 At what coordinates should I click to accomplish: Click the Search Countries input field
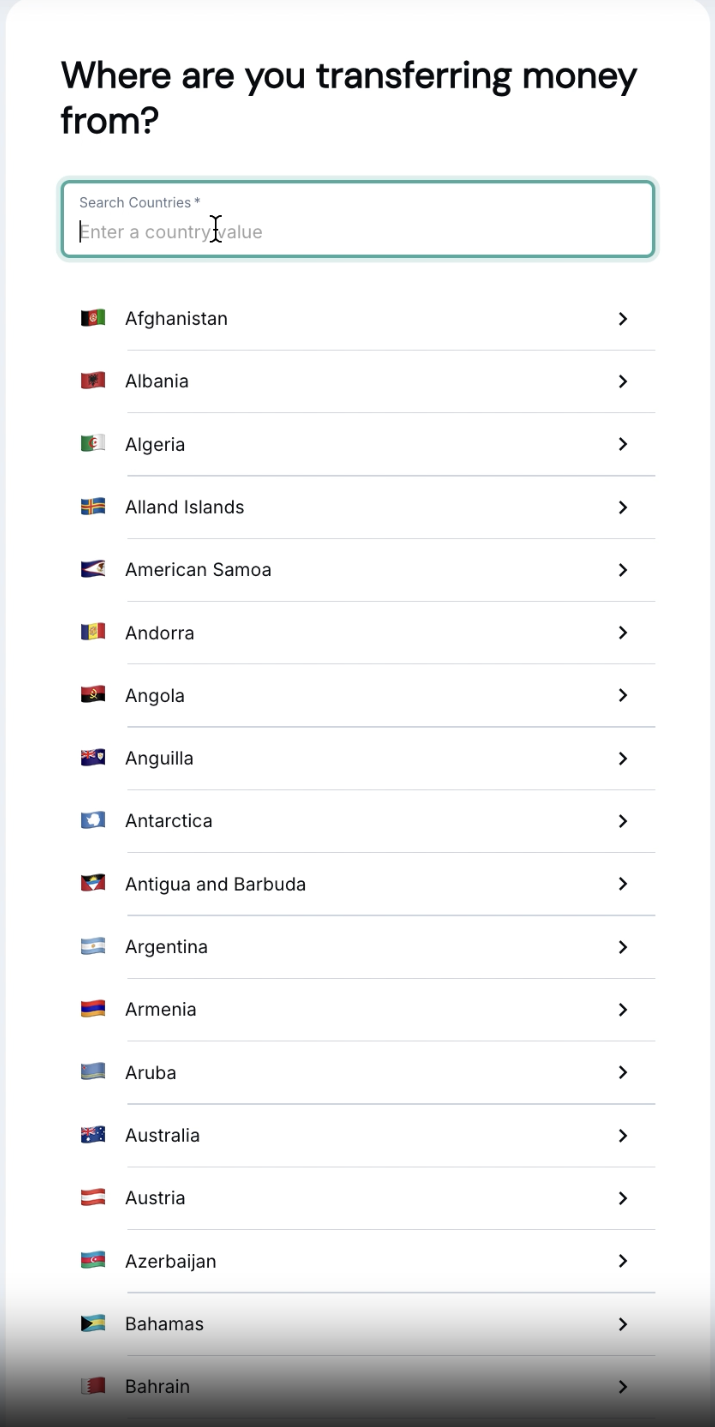click(x=357, y=230)
